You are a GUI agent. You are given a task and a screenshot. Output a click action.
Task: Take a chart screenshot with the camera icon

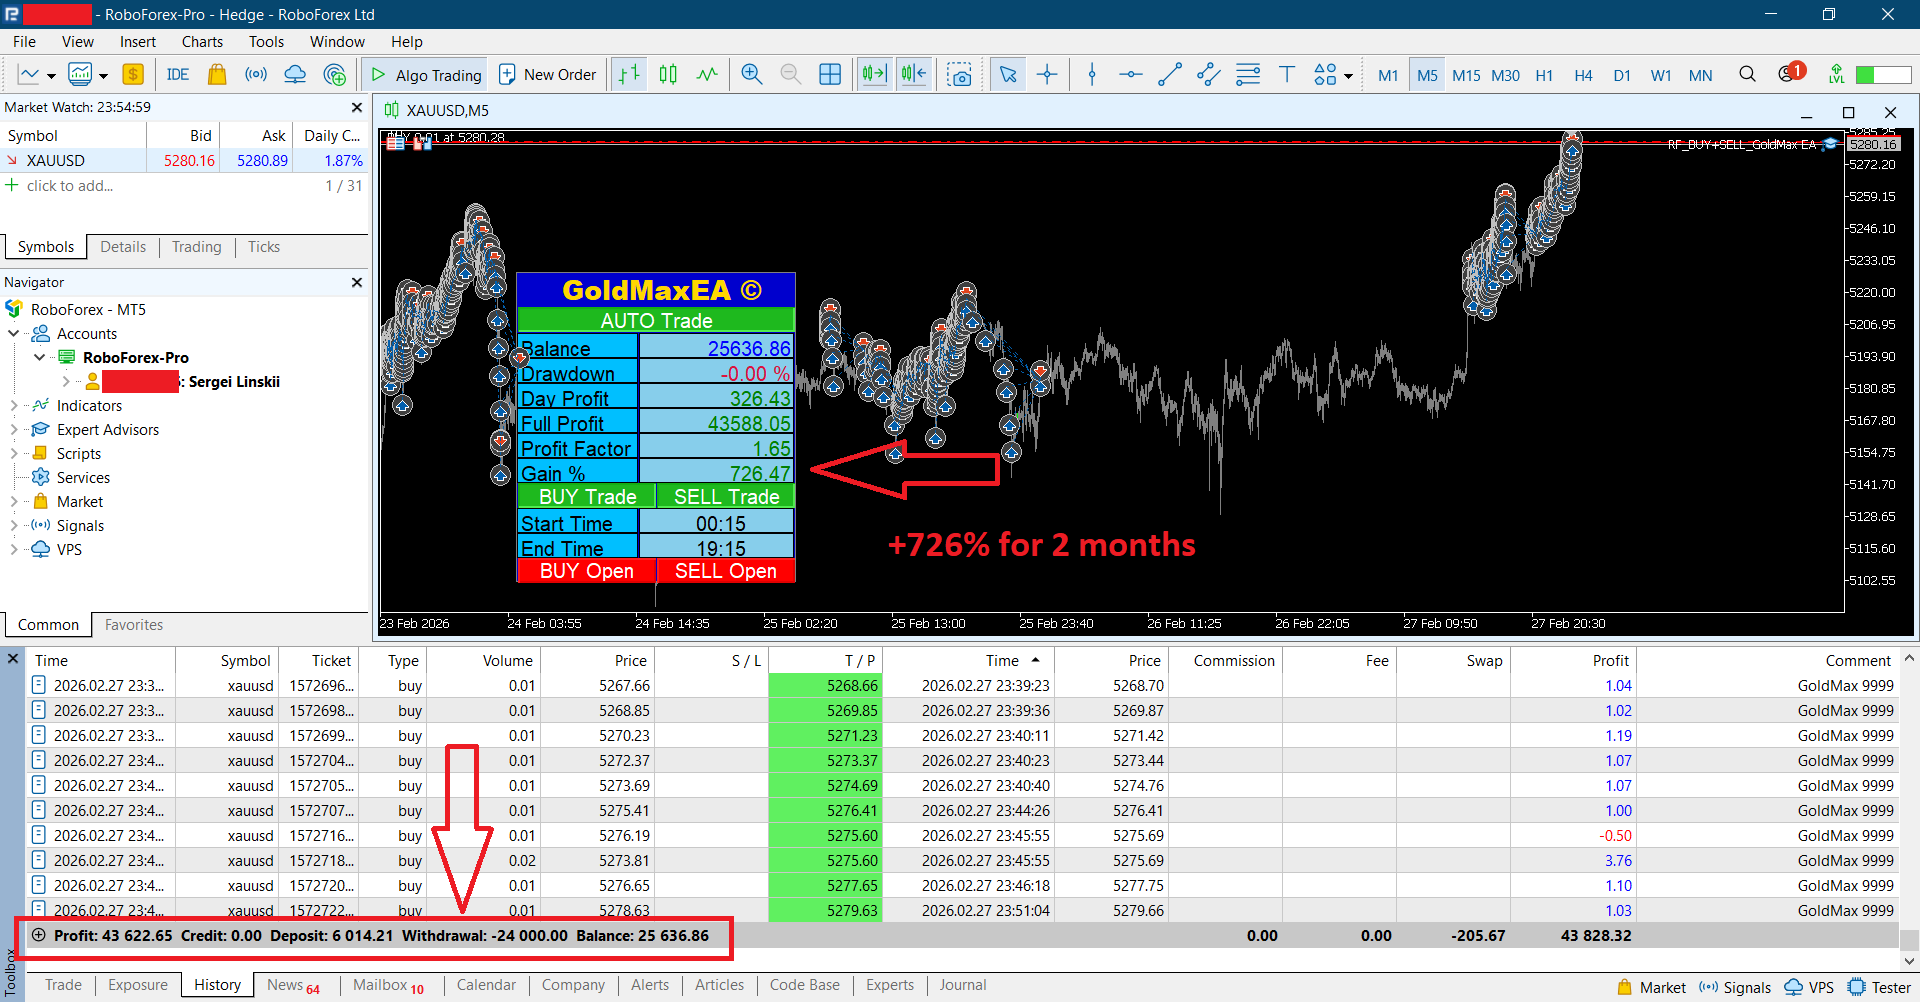tap(960, 75)
